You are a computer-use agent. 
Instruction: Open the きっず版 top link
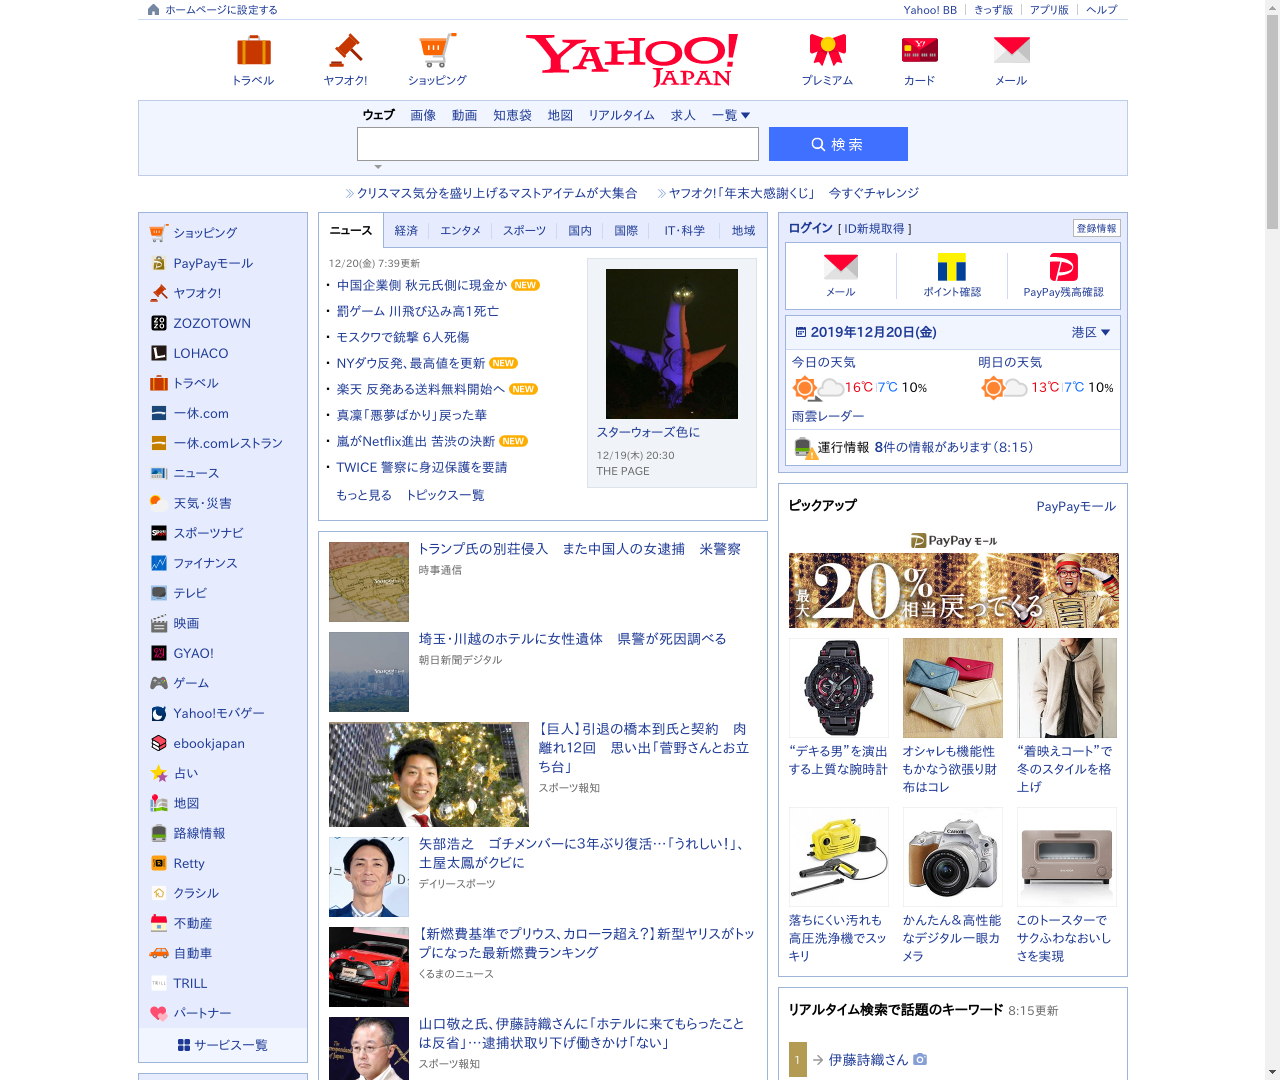[993, 10]
